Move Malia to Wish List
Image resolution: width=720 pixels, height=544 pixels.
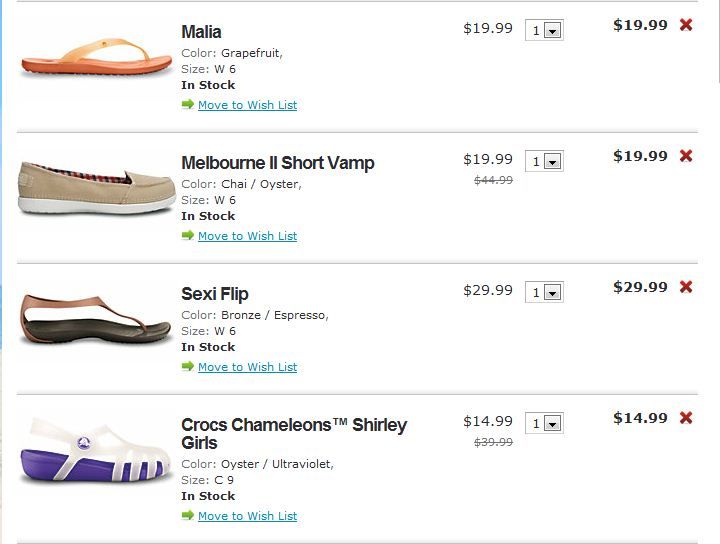[247, 105]
